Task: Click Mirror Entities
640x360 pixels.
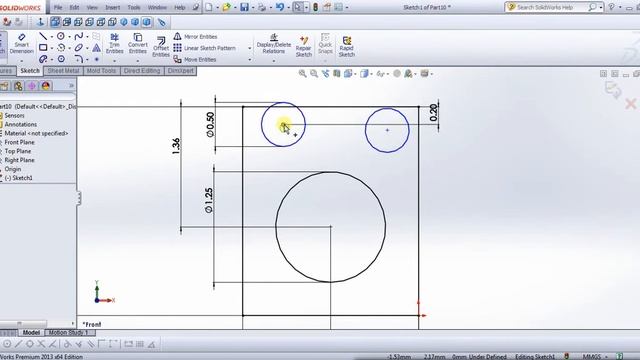Action: 195,37
